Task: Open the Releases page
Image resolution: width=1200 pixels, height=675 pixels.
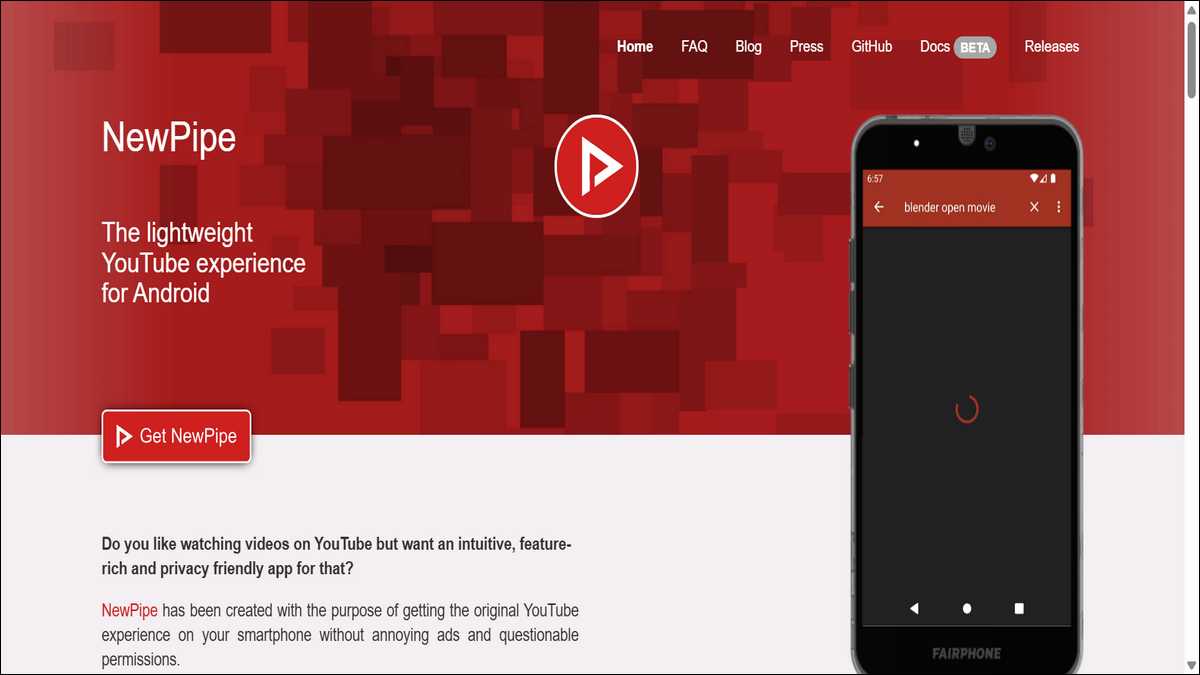Action: click(1052, 46)
